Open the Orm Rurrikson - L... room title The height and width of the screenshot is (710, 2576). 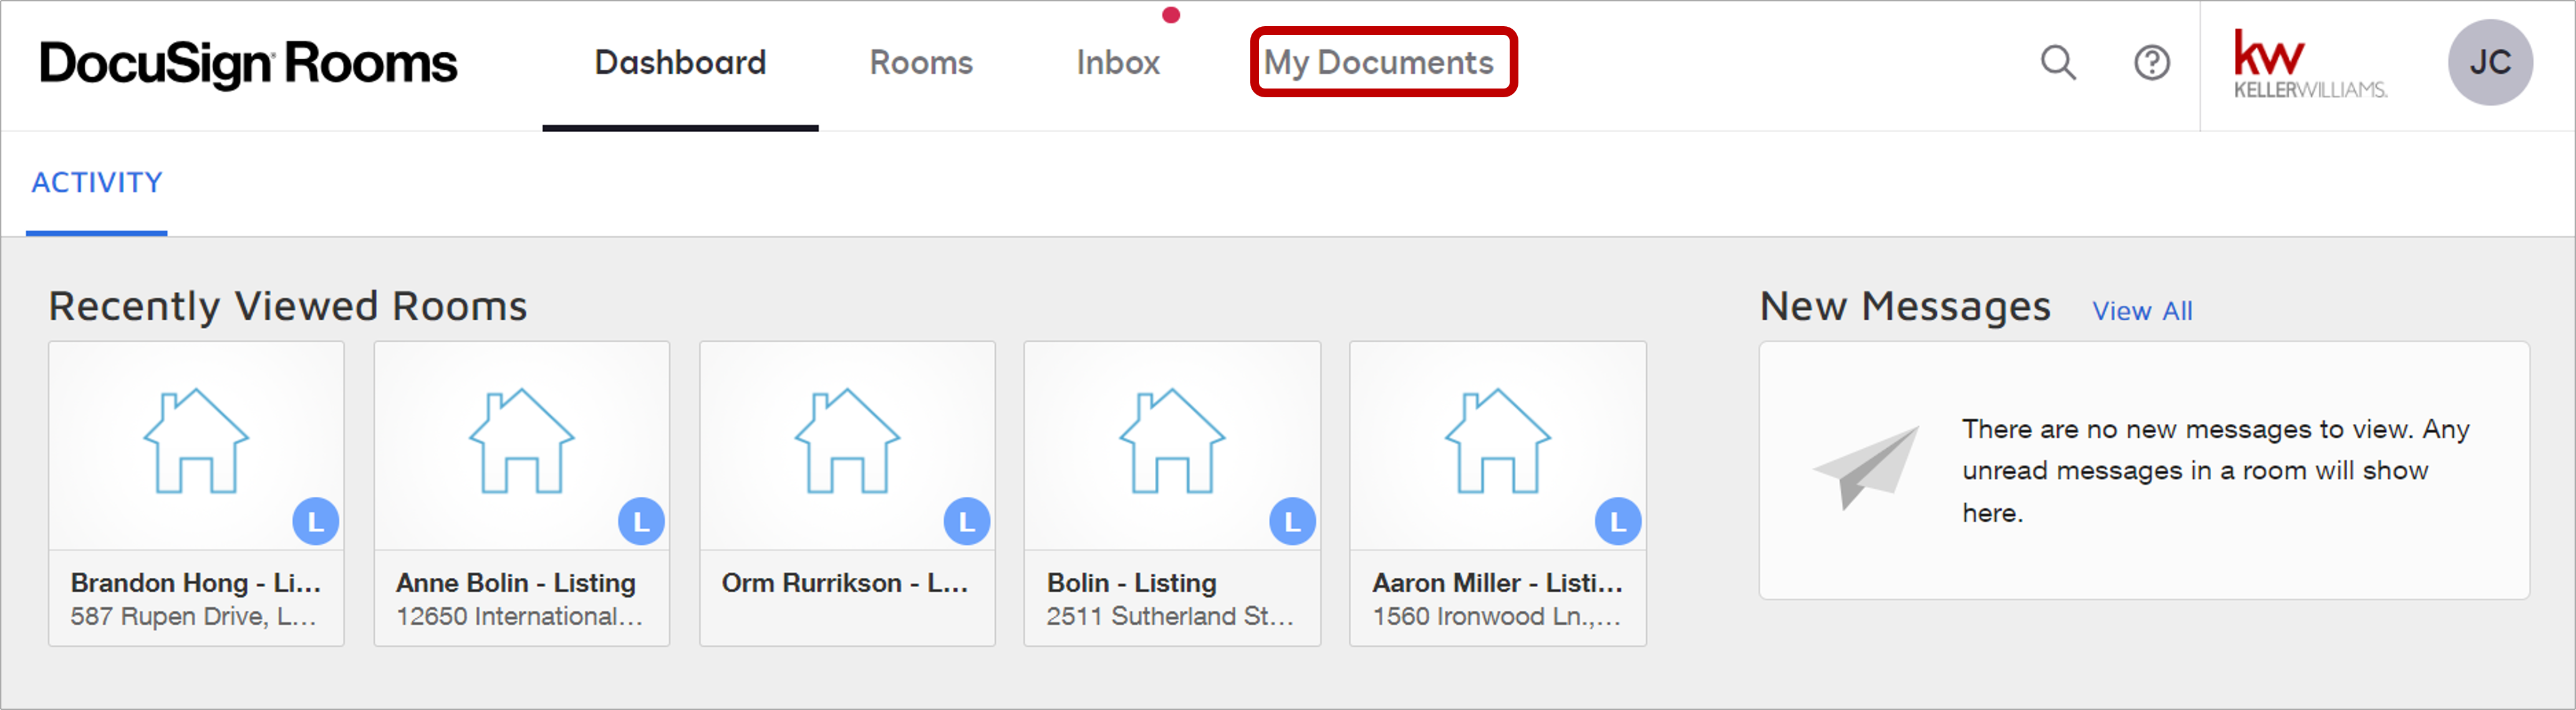pyautogui.click(x=845, y=583)
